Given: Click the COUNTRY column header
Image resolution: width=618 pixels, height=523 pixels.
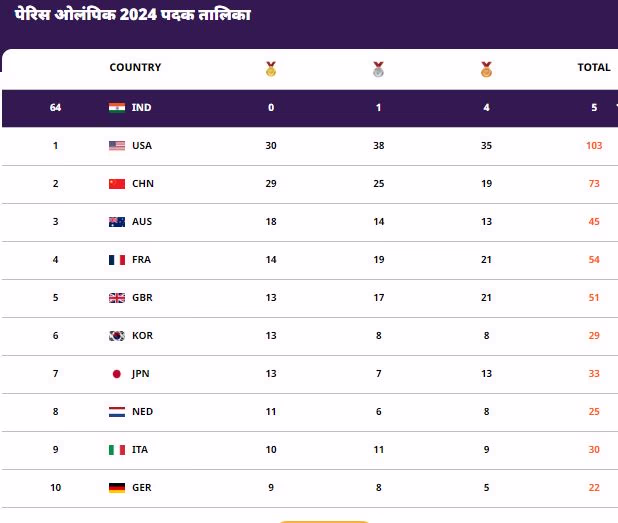Looking at the screenshot, I should coord(135,68).
